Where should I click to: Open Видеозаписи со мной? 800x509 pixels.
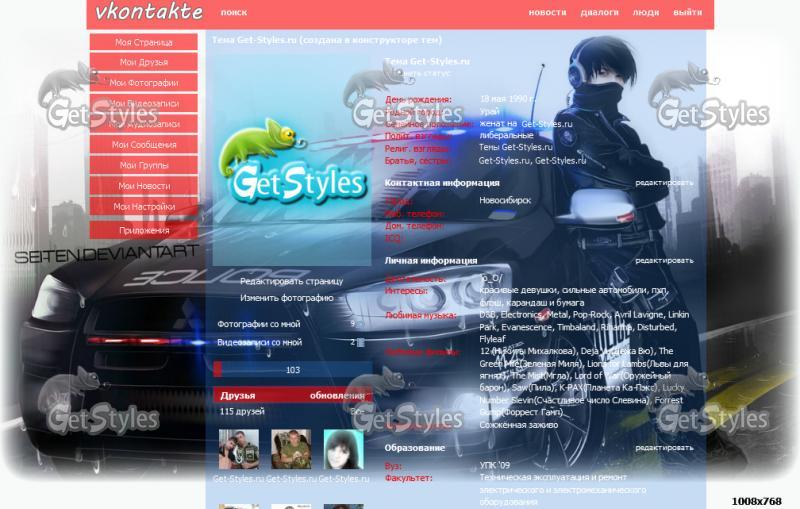pyautogui.click(x=259, y=342)
